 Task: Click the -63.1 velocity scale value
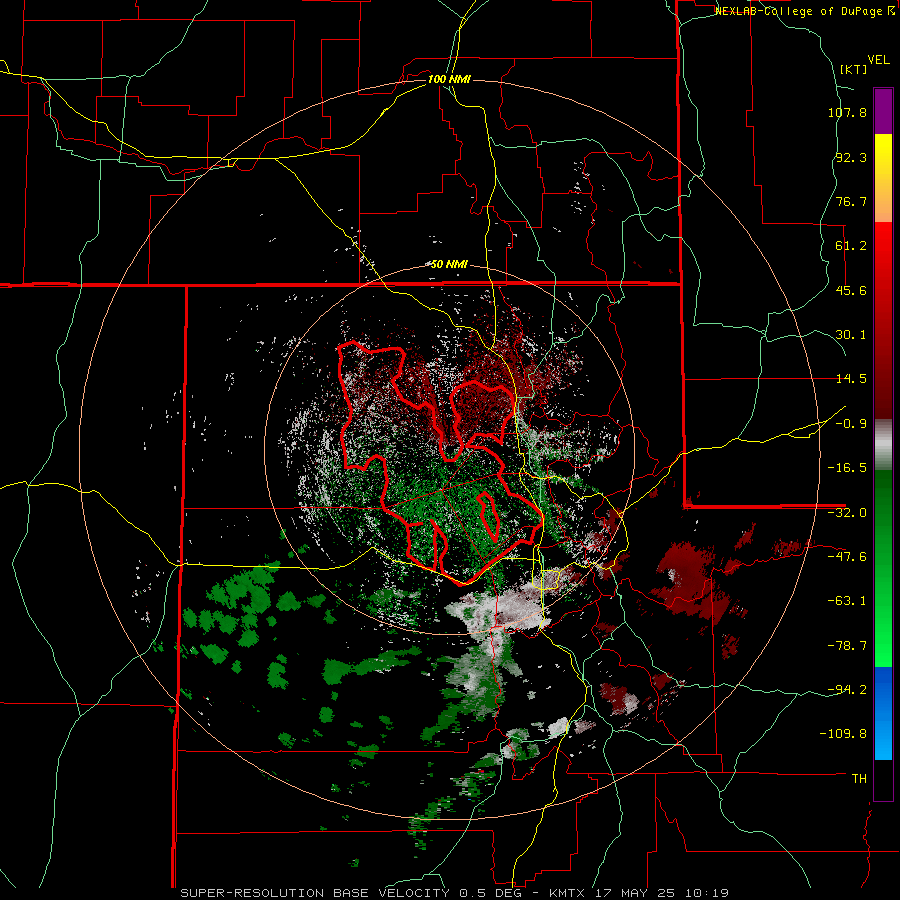point(847,601)
